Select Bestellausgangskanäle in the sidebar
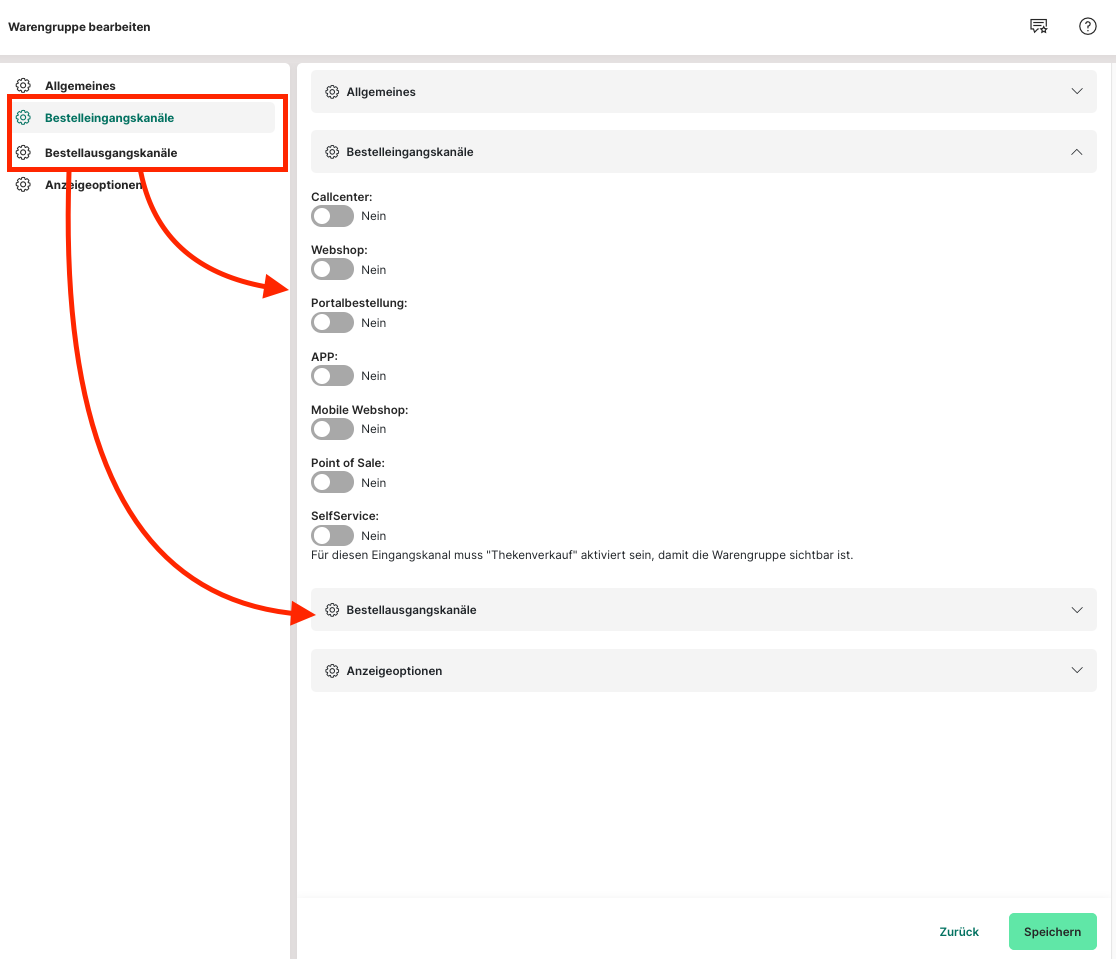This screenshot has height=959, width=1116. click(x=111, y=153)
